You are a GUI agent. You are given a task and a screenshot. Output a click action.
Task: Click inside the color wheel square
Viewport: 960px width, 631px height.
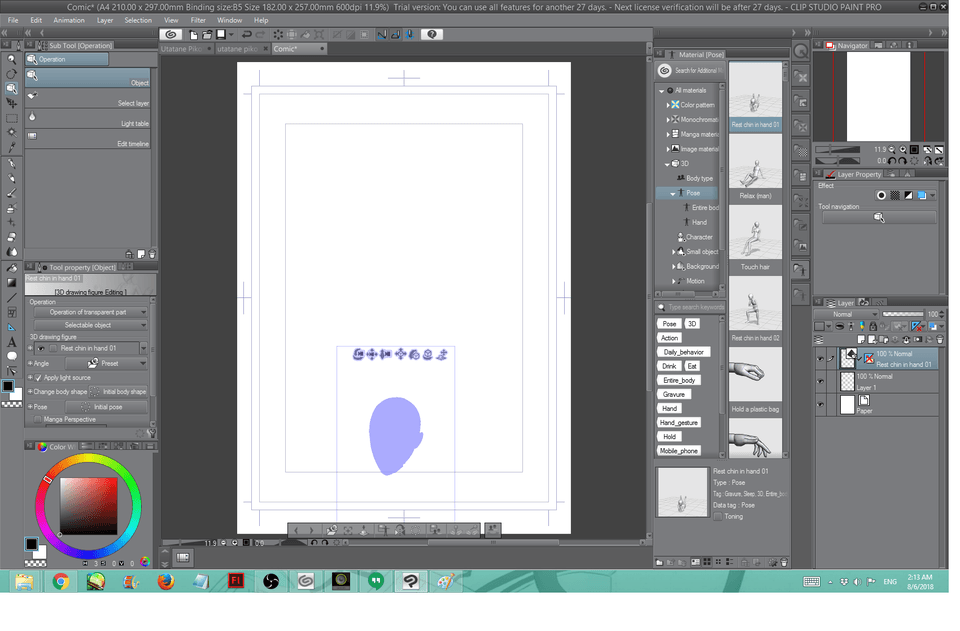tap(89, 505)
